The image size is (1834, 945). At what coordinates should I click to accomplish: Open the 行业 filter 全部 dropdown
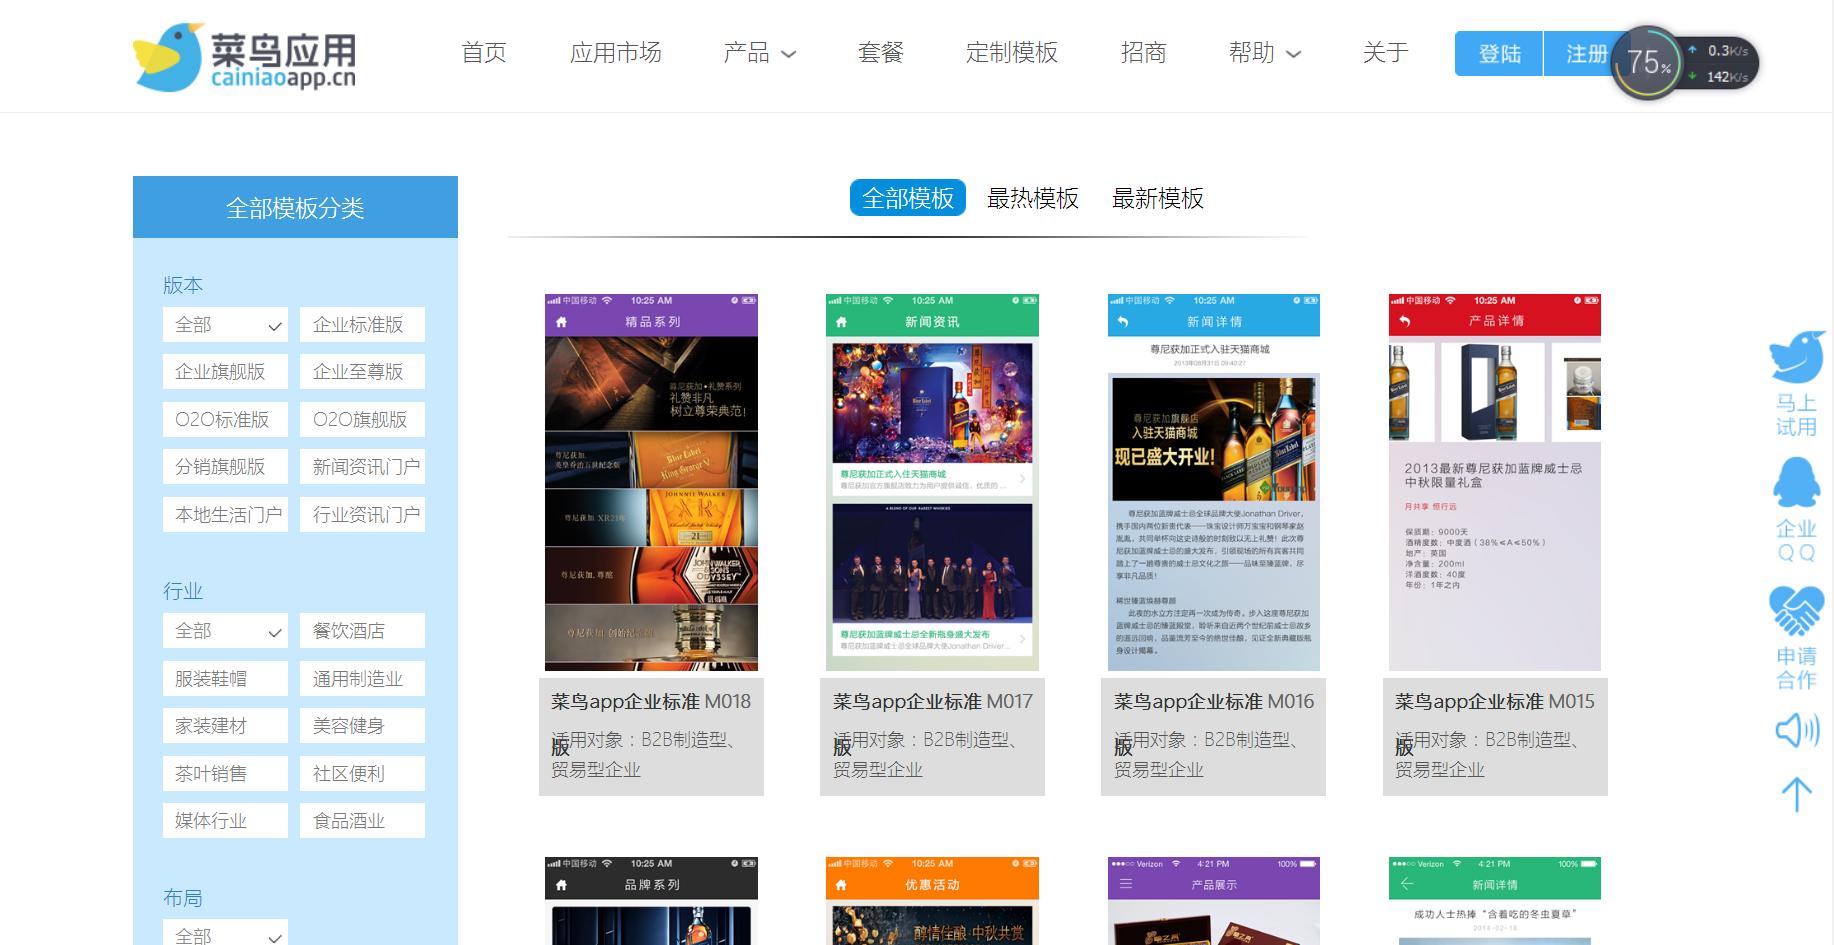pyautogui.click(x=225, y=630)
